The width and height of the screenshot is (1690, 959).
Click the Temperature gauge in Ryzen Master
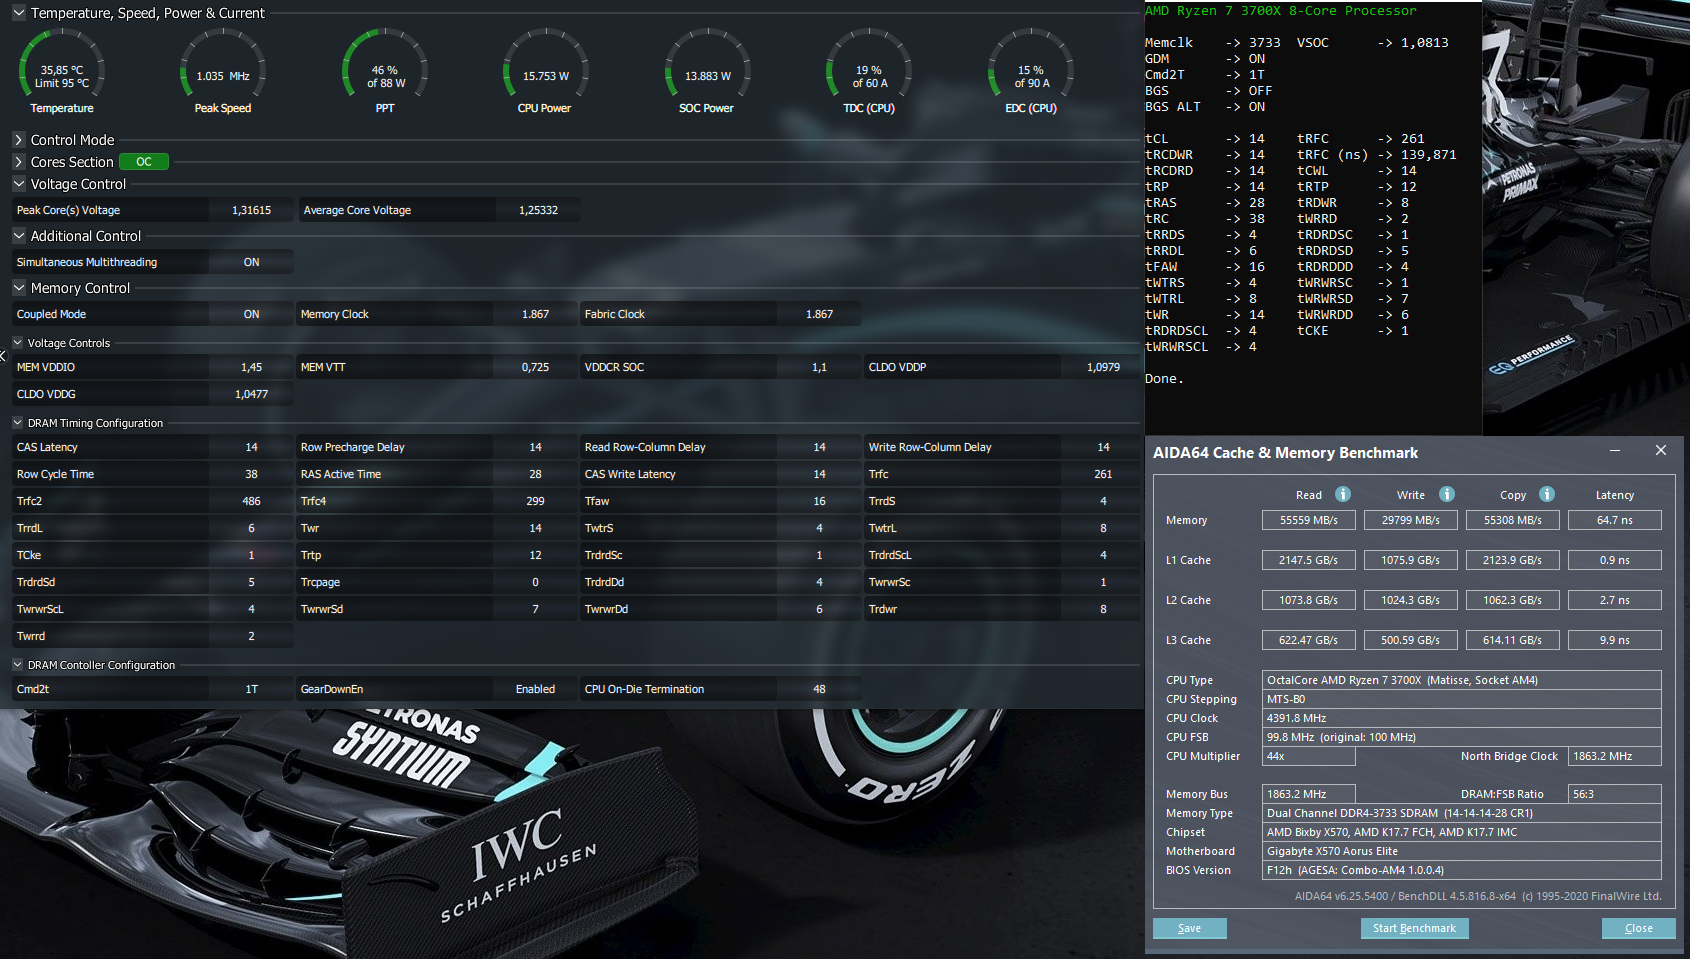click(x=62, y=72)
